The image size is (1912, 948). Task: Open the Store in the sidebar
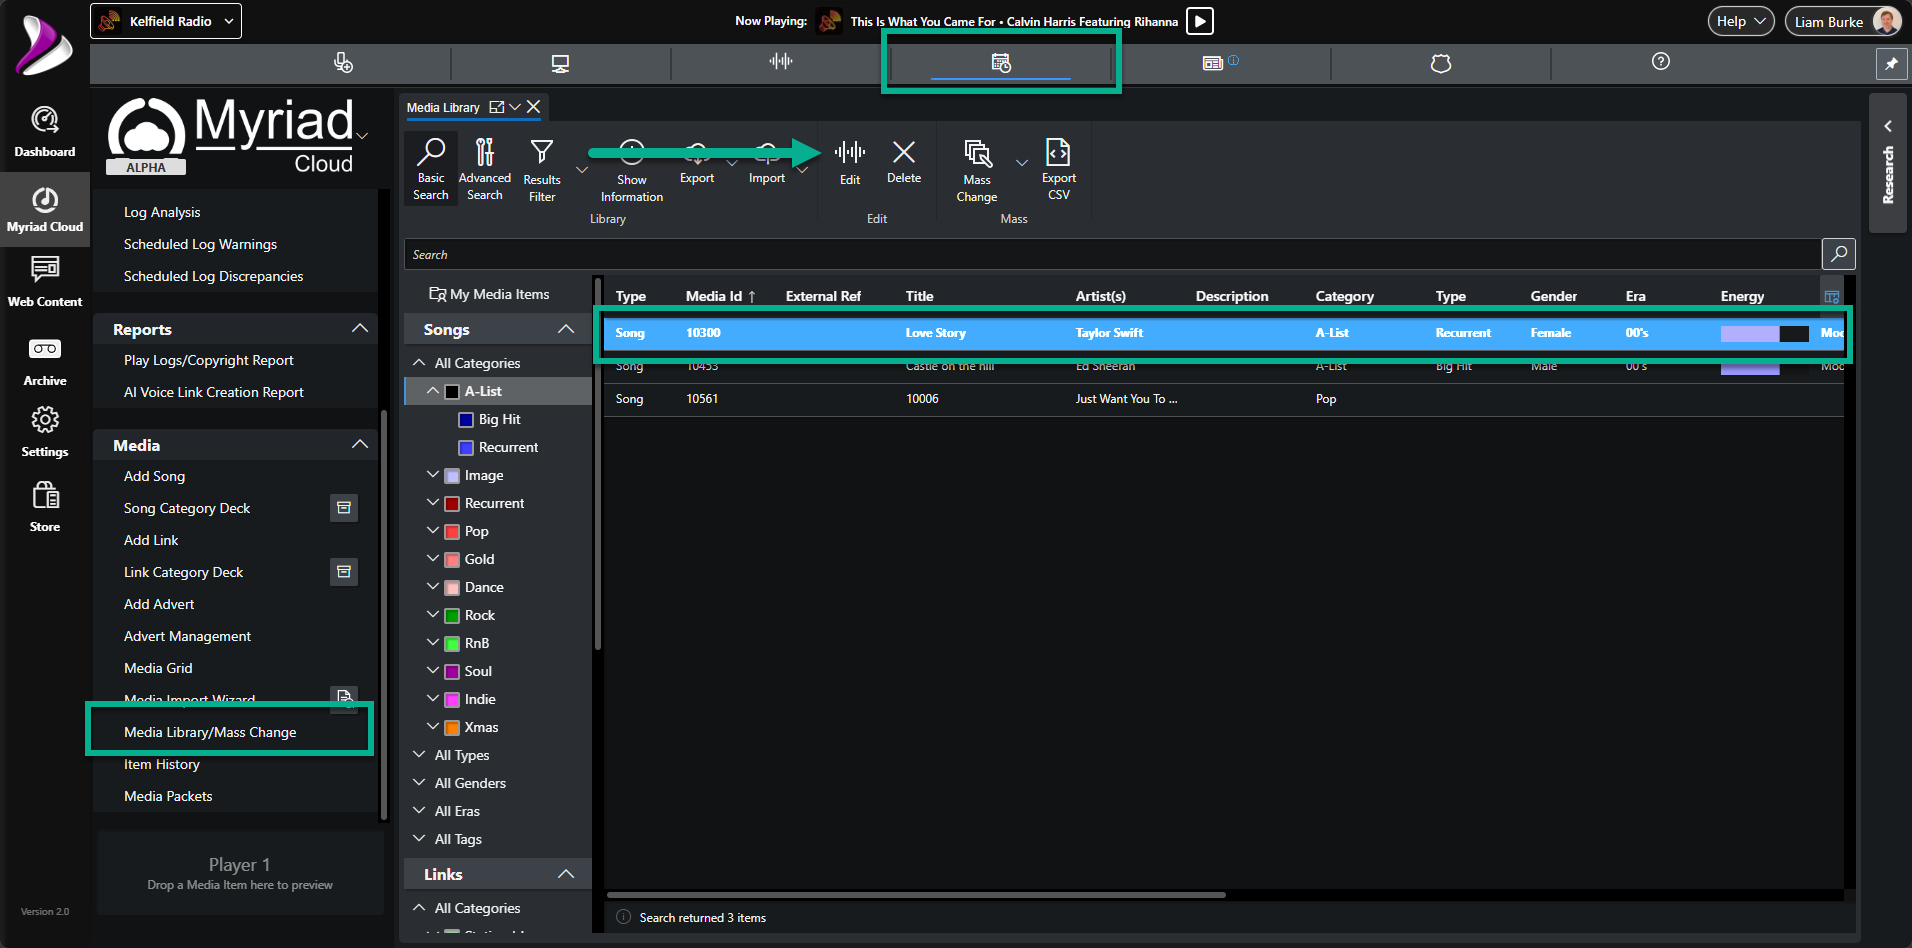[45, 507]
